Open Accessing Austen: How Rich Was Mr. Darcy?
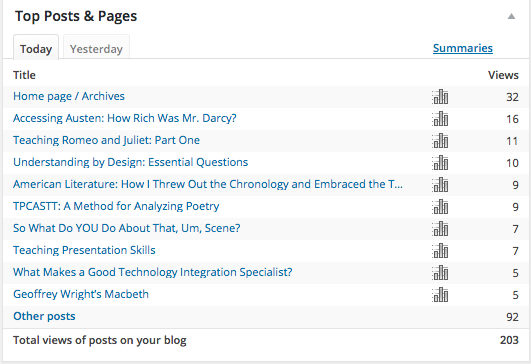The image size is (531, 364). (x=125, y=118)
